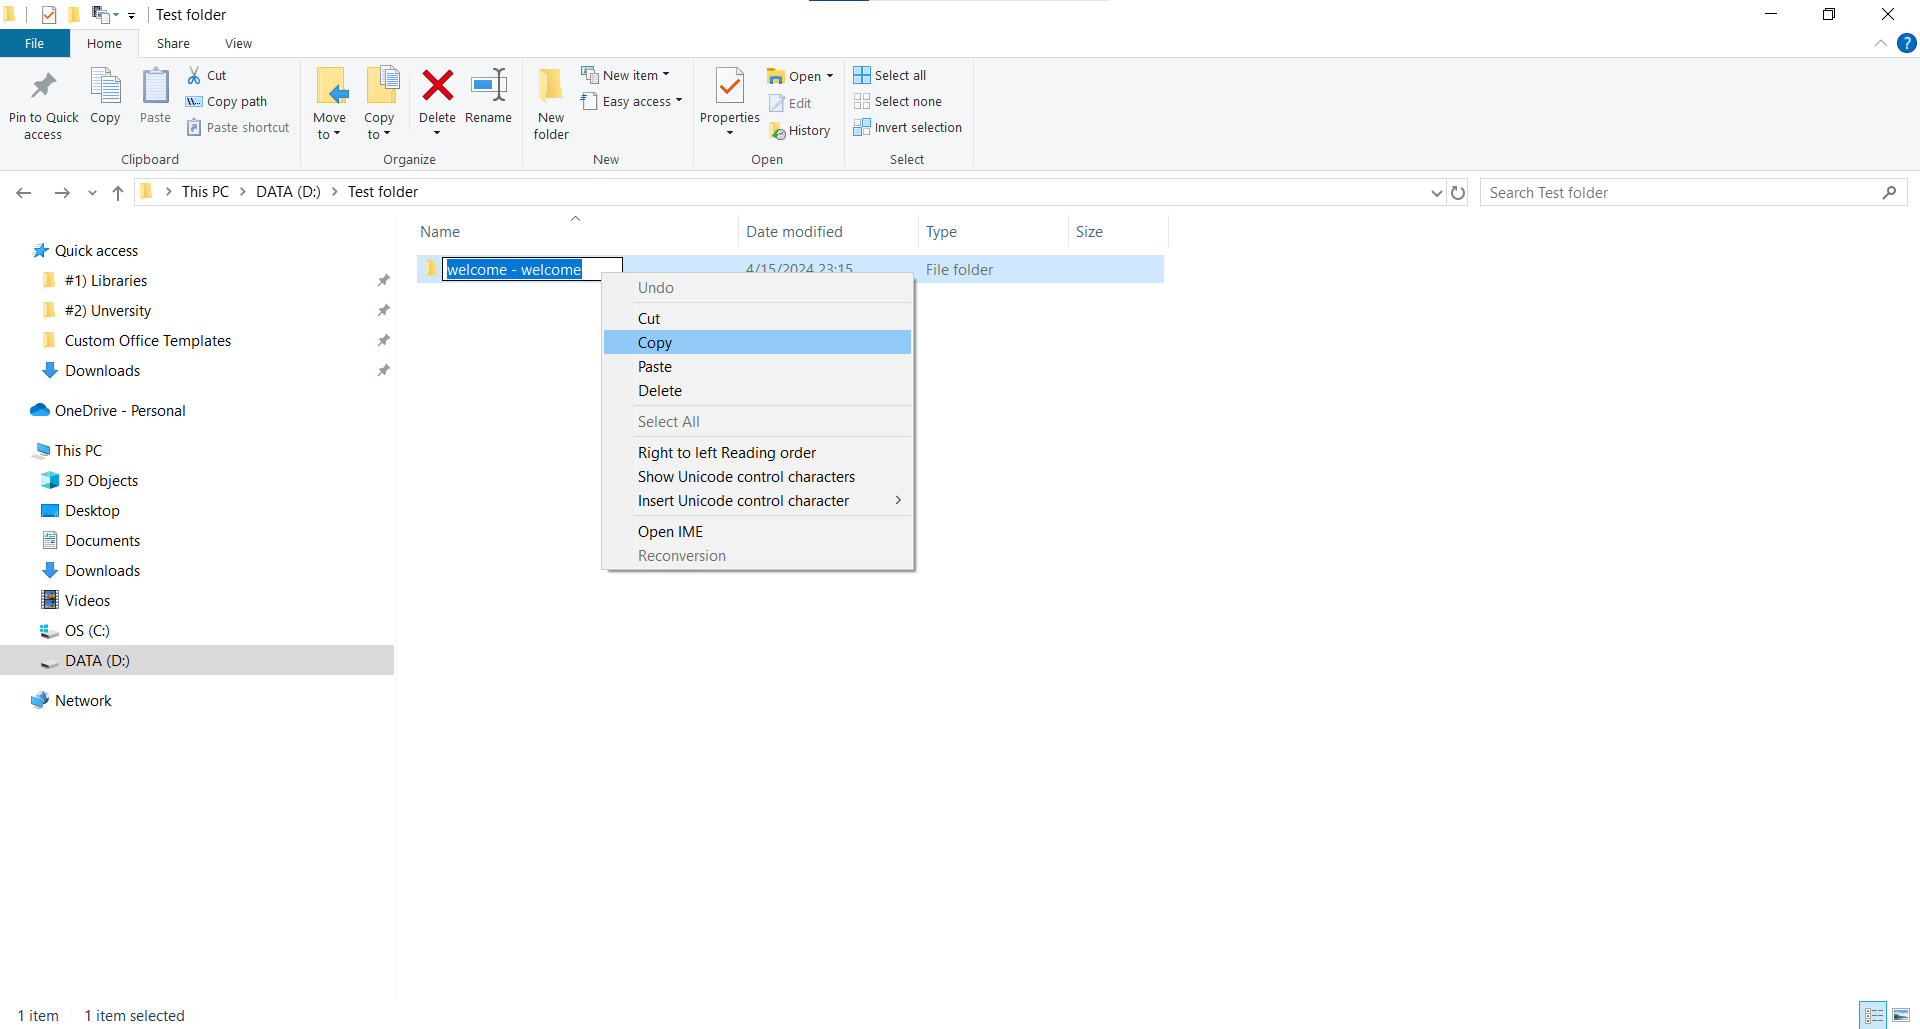The width and height of the screenshot is (1920, 1029).
Task: Click the Rename icon in Organize group
Action: tap(488, 86)
